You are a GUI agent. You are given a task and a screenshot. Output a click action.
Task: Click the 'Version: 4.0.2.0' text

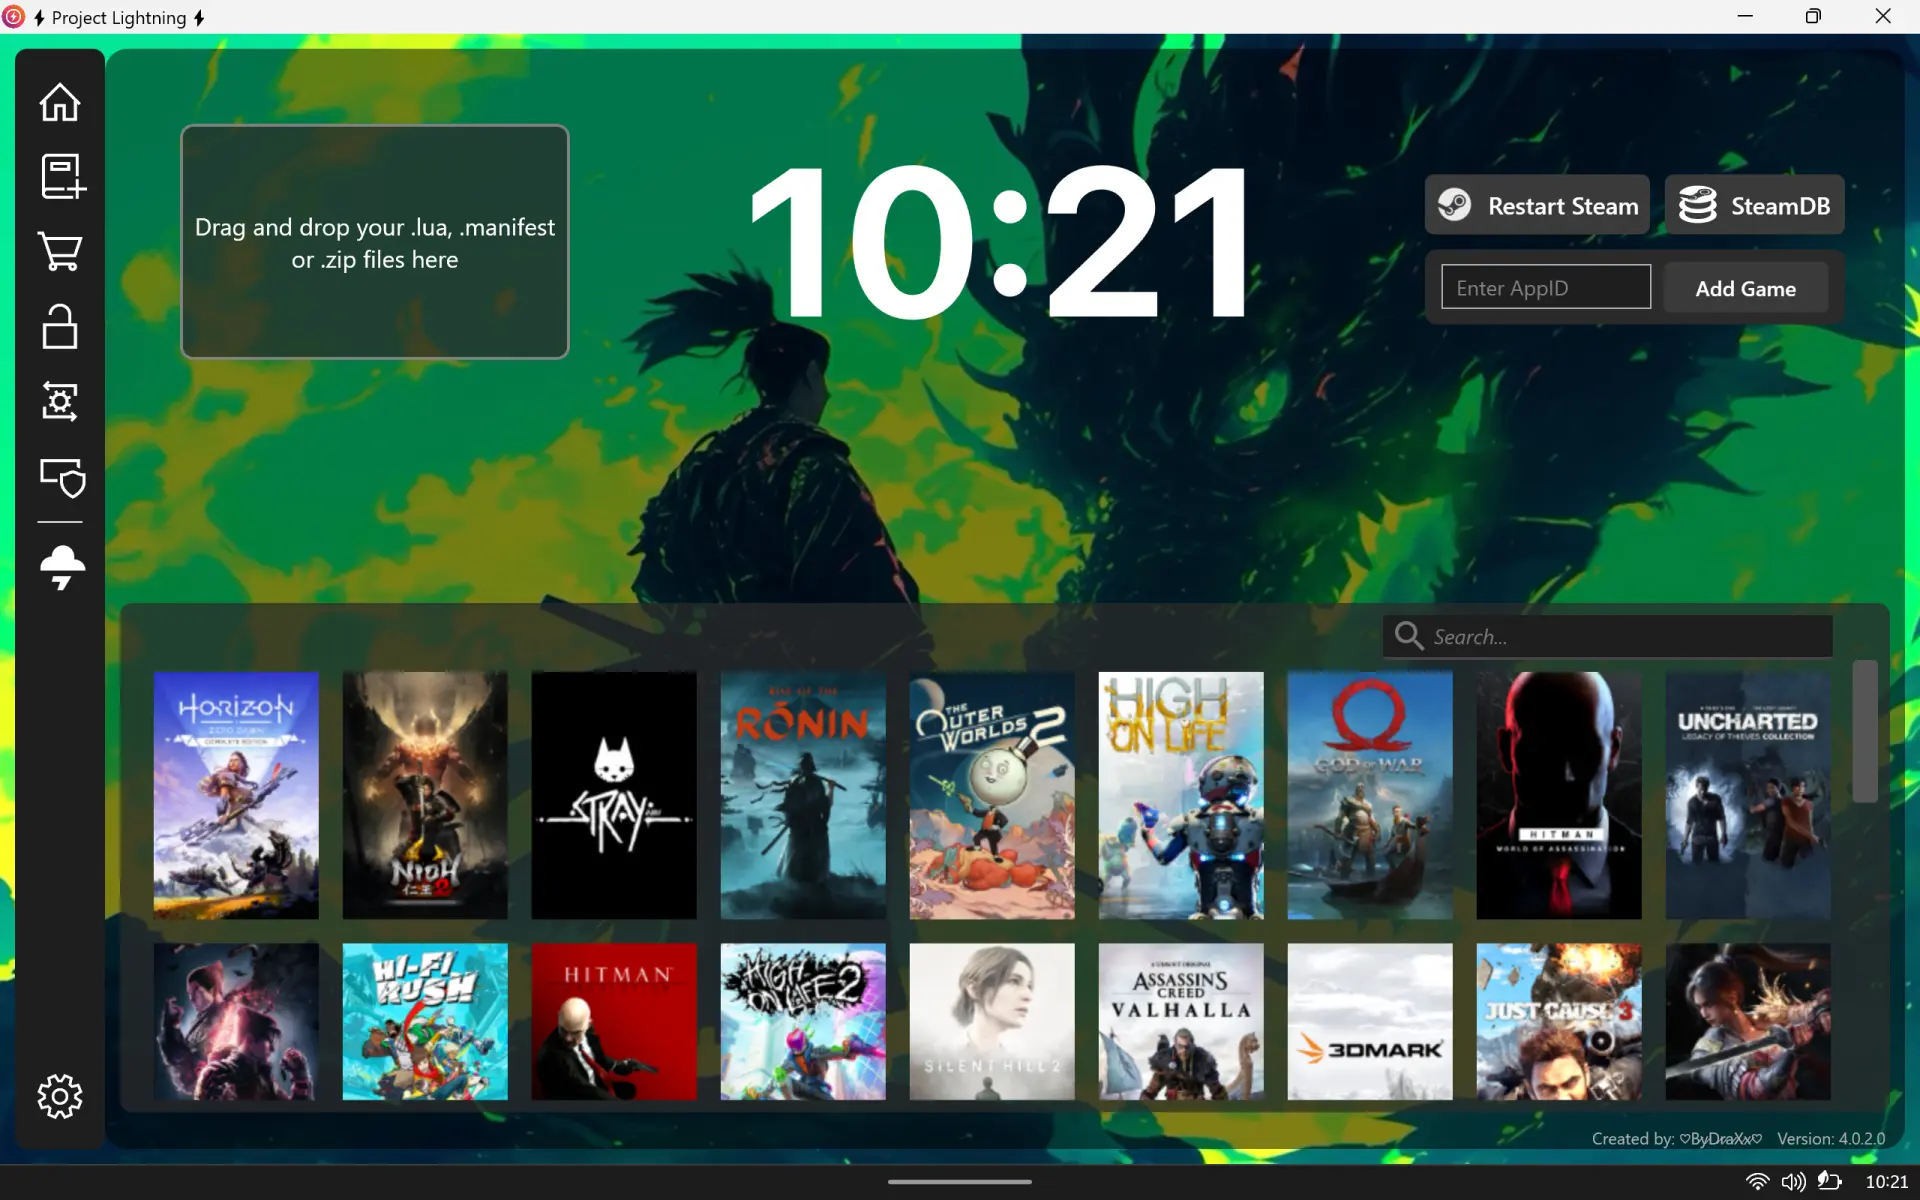tap(1831, 1138)
